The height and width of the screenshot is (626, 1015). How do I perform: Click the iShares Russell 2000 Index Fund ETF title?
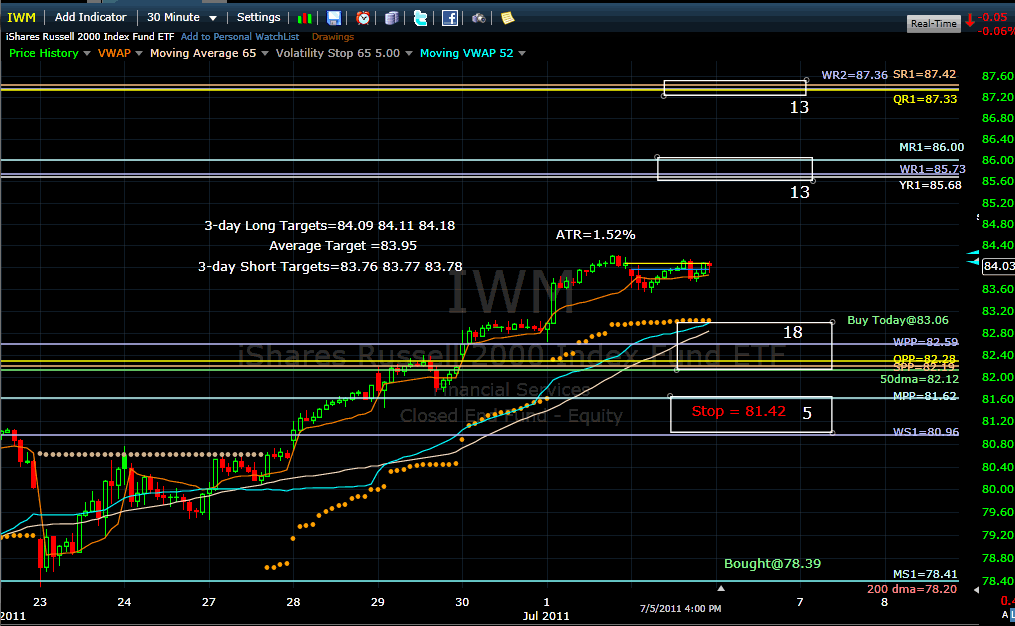90,37
